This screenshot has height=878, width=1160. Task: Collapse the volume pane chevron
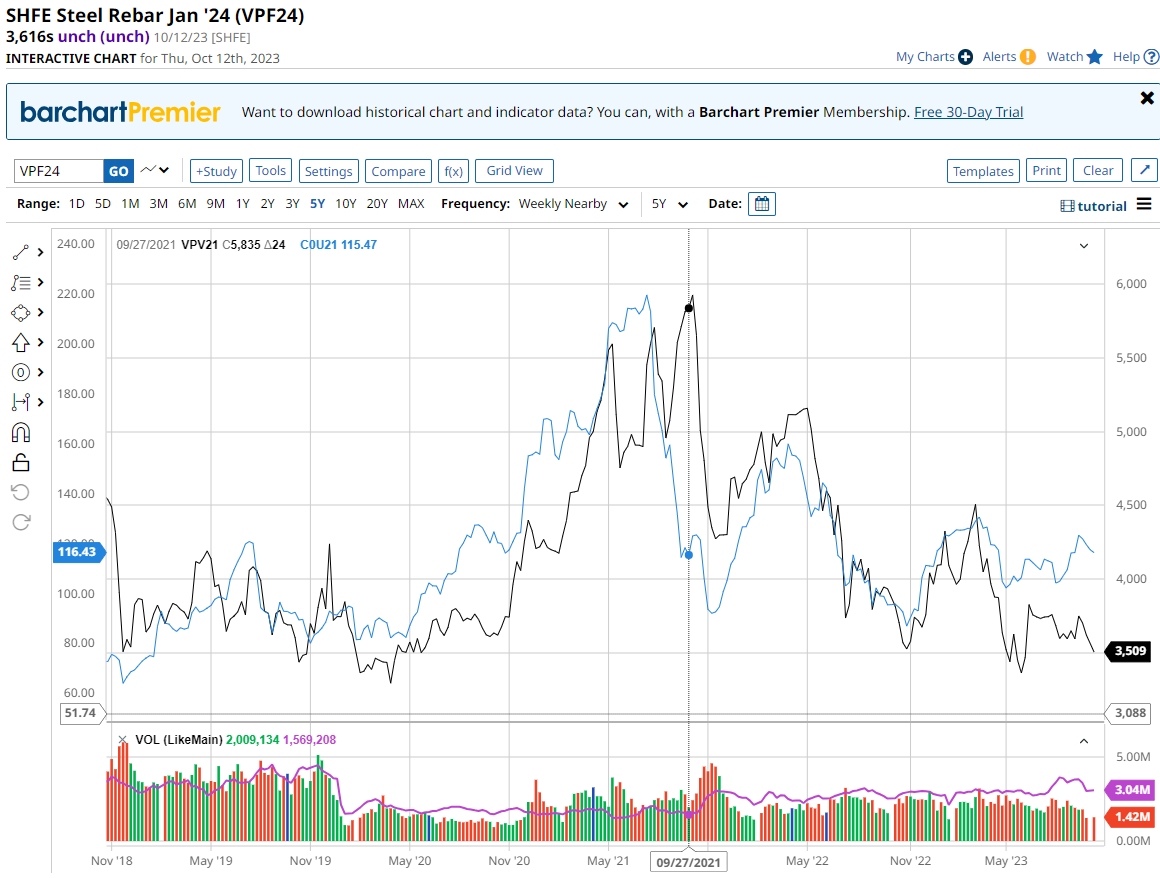click(x=1084, y=741)
